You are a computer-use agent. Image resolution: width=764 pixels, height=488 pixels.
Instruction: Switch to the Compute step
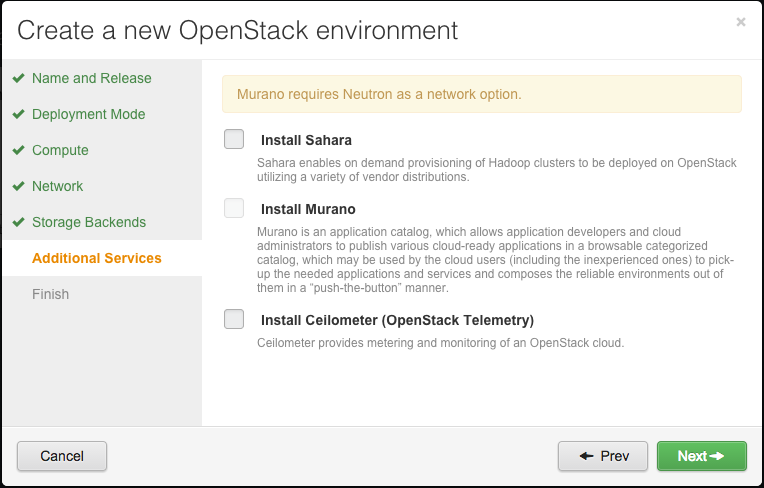pos(60,150)
